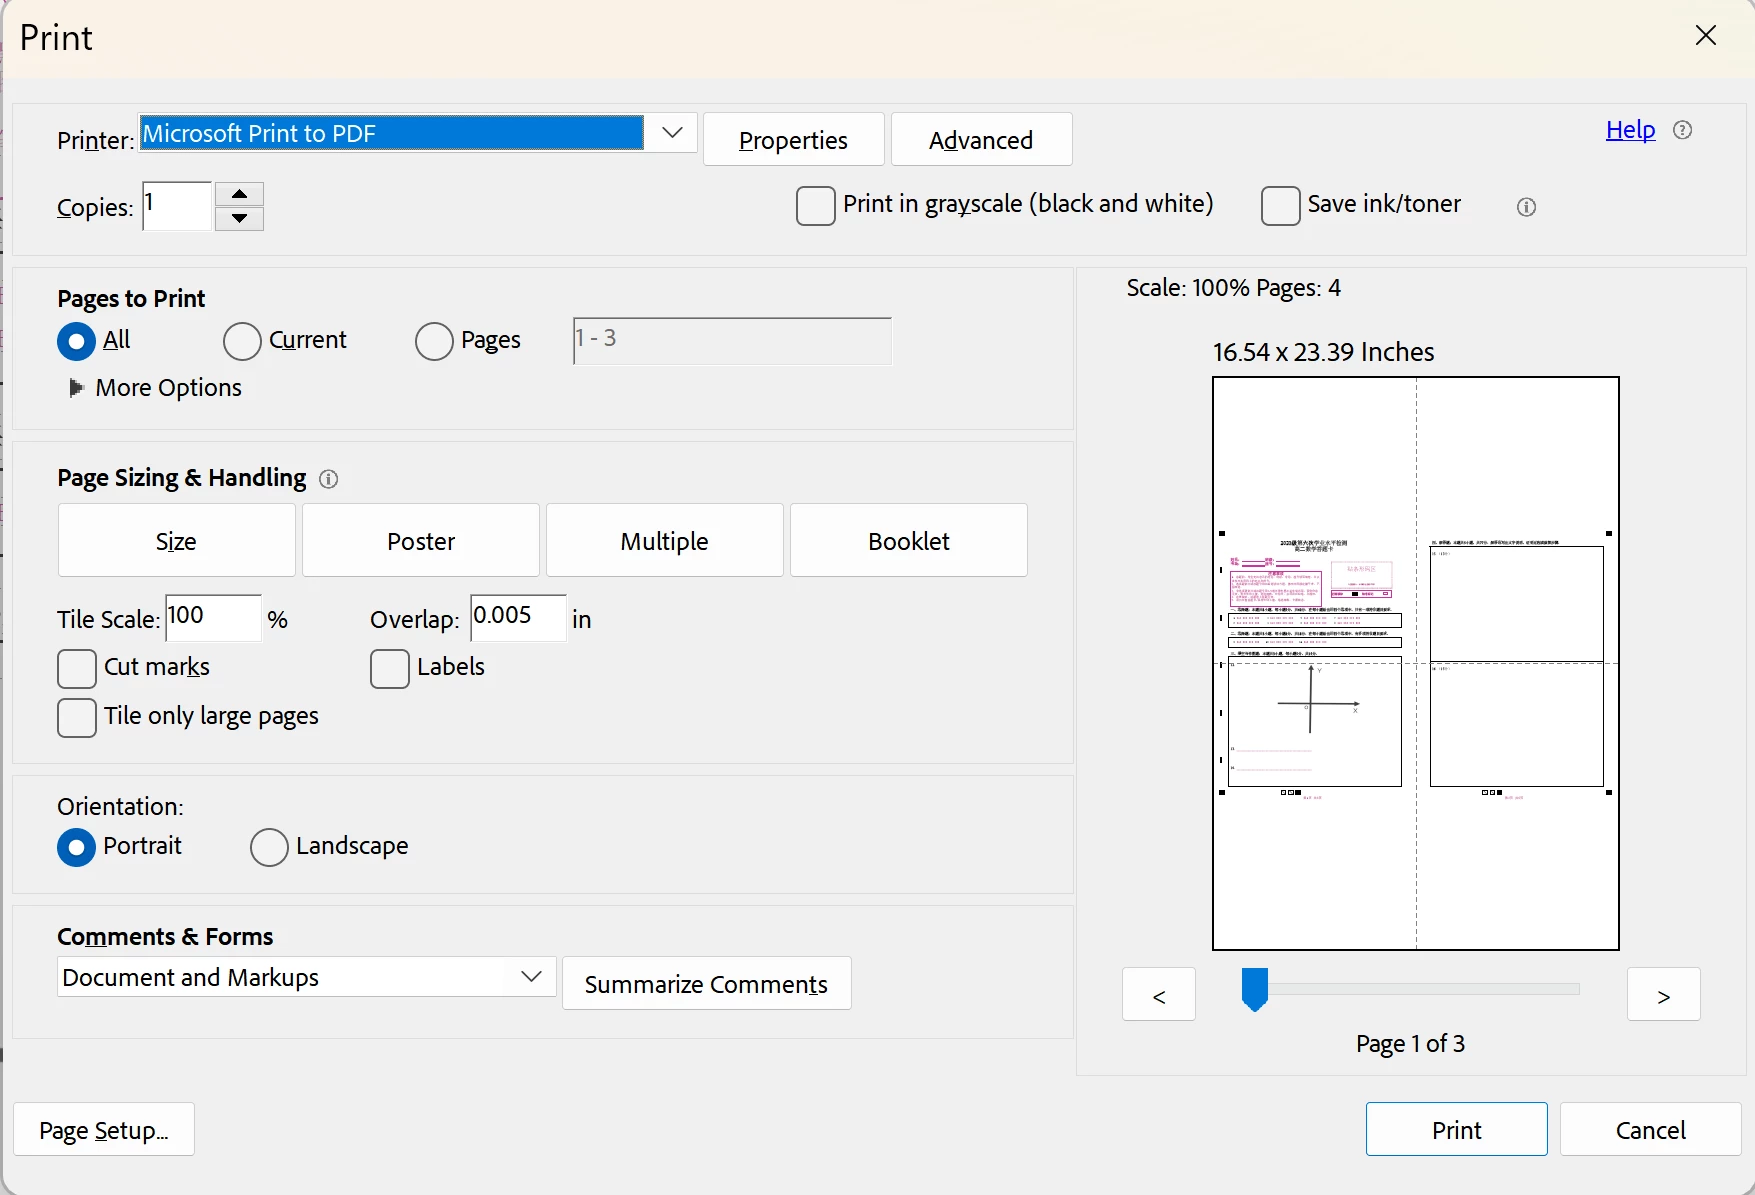The height and width of the screenshot is (1195, 1755).
Task: Switch to Size sizing mode
Action: pos(177,541)
